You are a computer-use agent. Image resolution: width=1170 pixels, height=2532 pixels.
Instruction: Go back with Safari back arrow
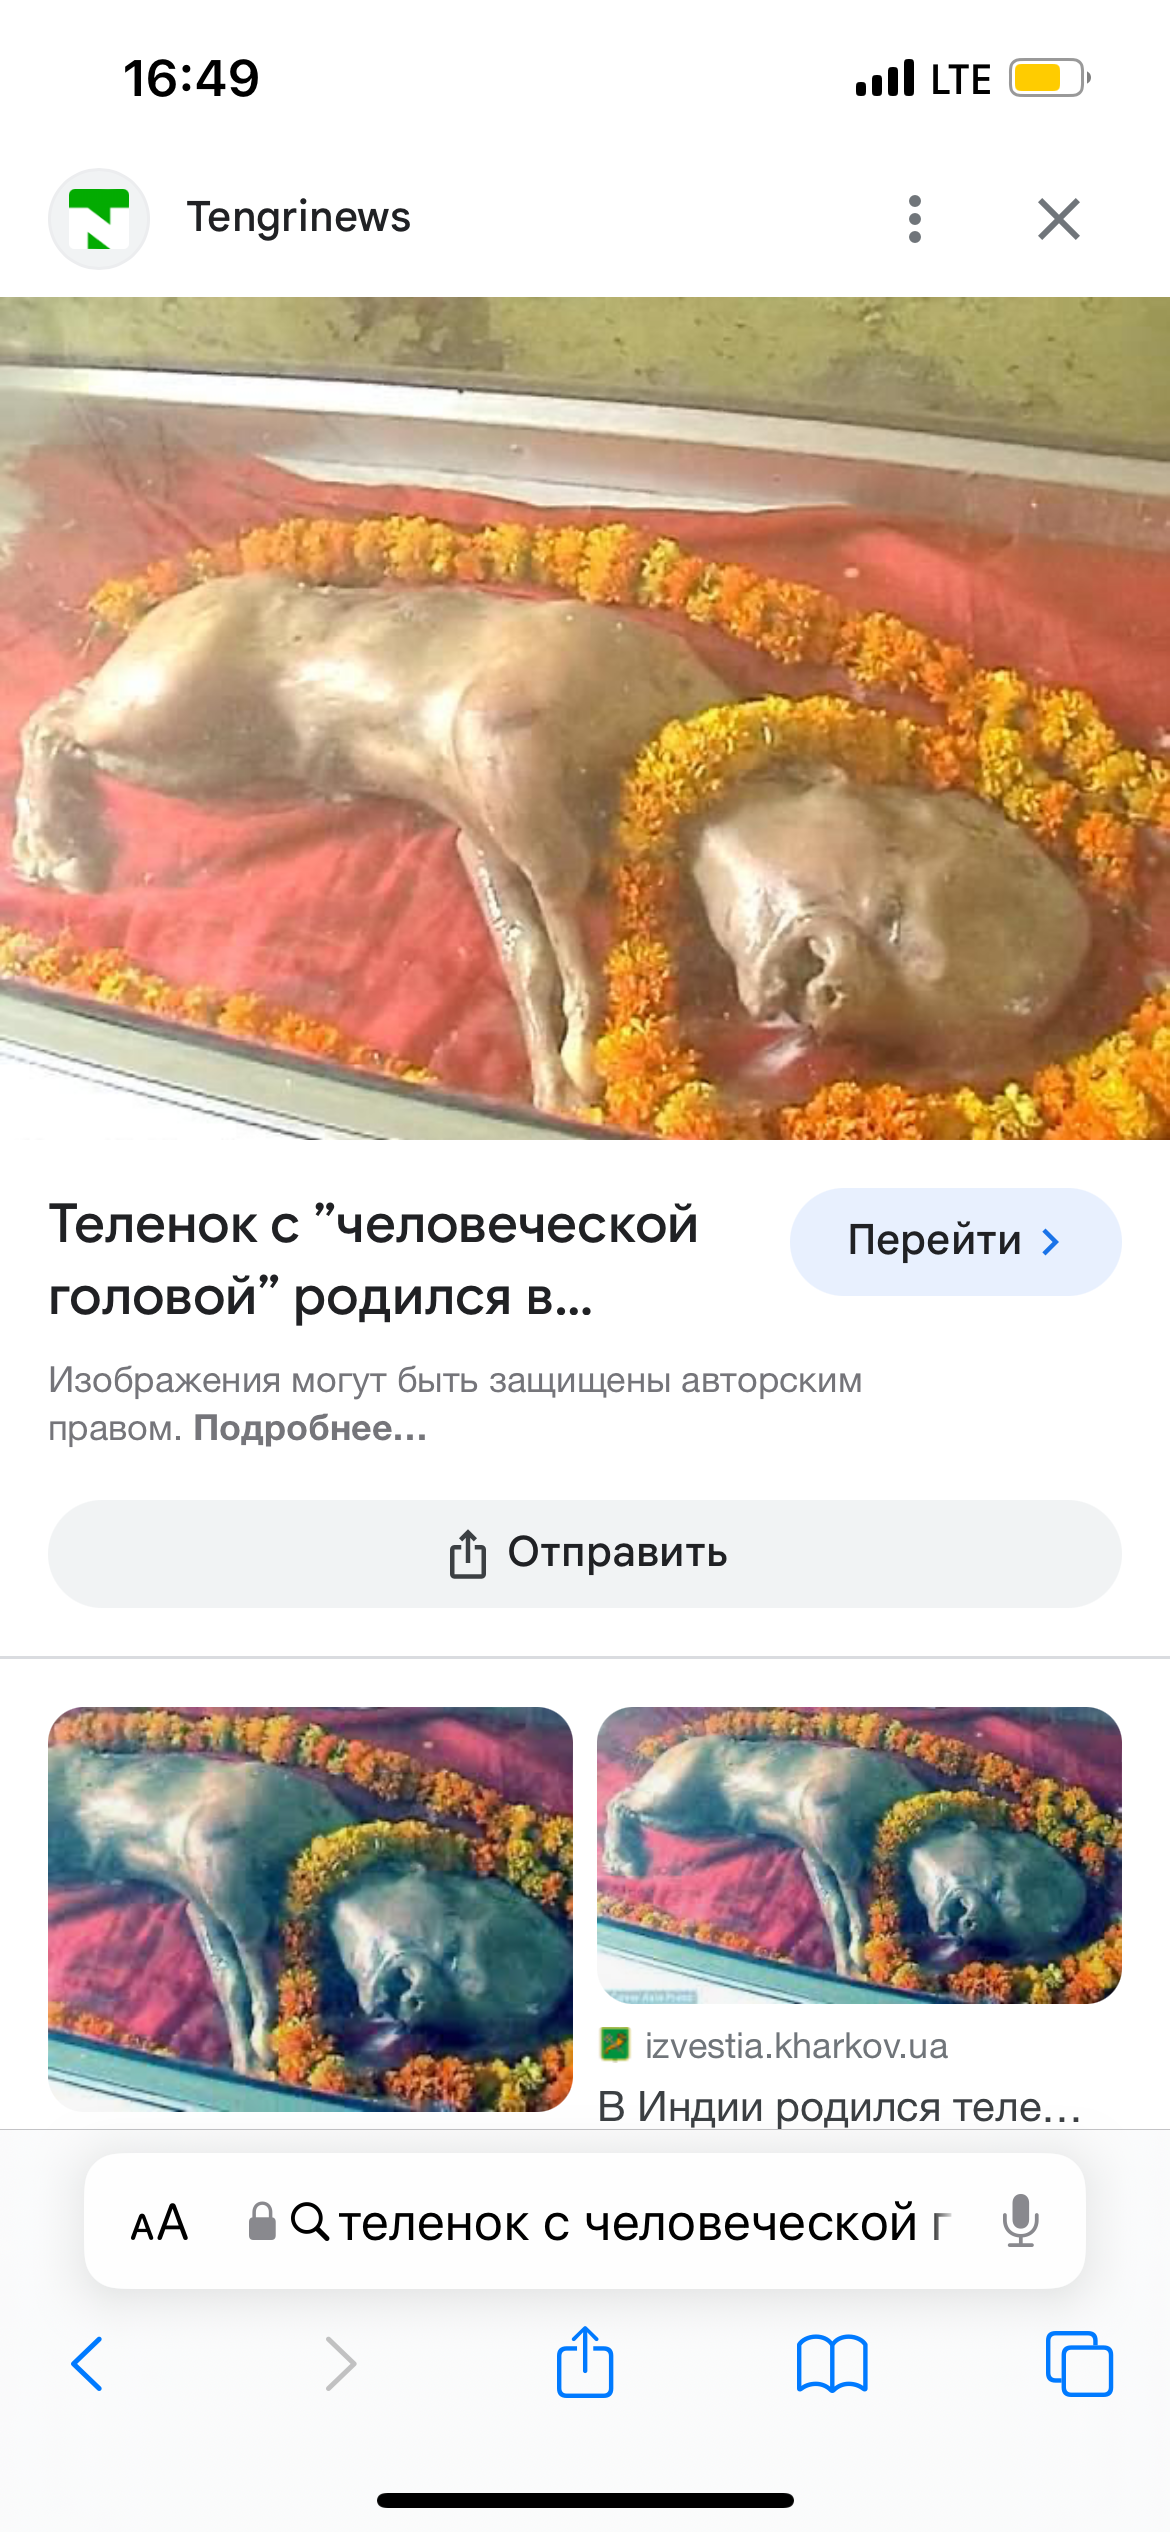point(87,2364)
